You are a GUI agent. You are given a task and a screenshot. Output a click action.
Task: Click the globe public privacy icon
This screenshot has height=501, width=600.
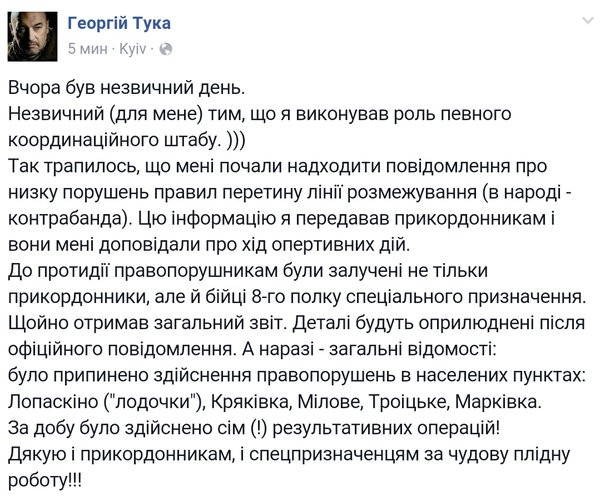pos(165,49)
